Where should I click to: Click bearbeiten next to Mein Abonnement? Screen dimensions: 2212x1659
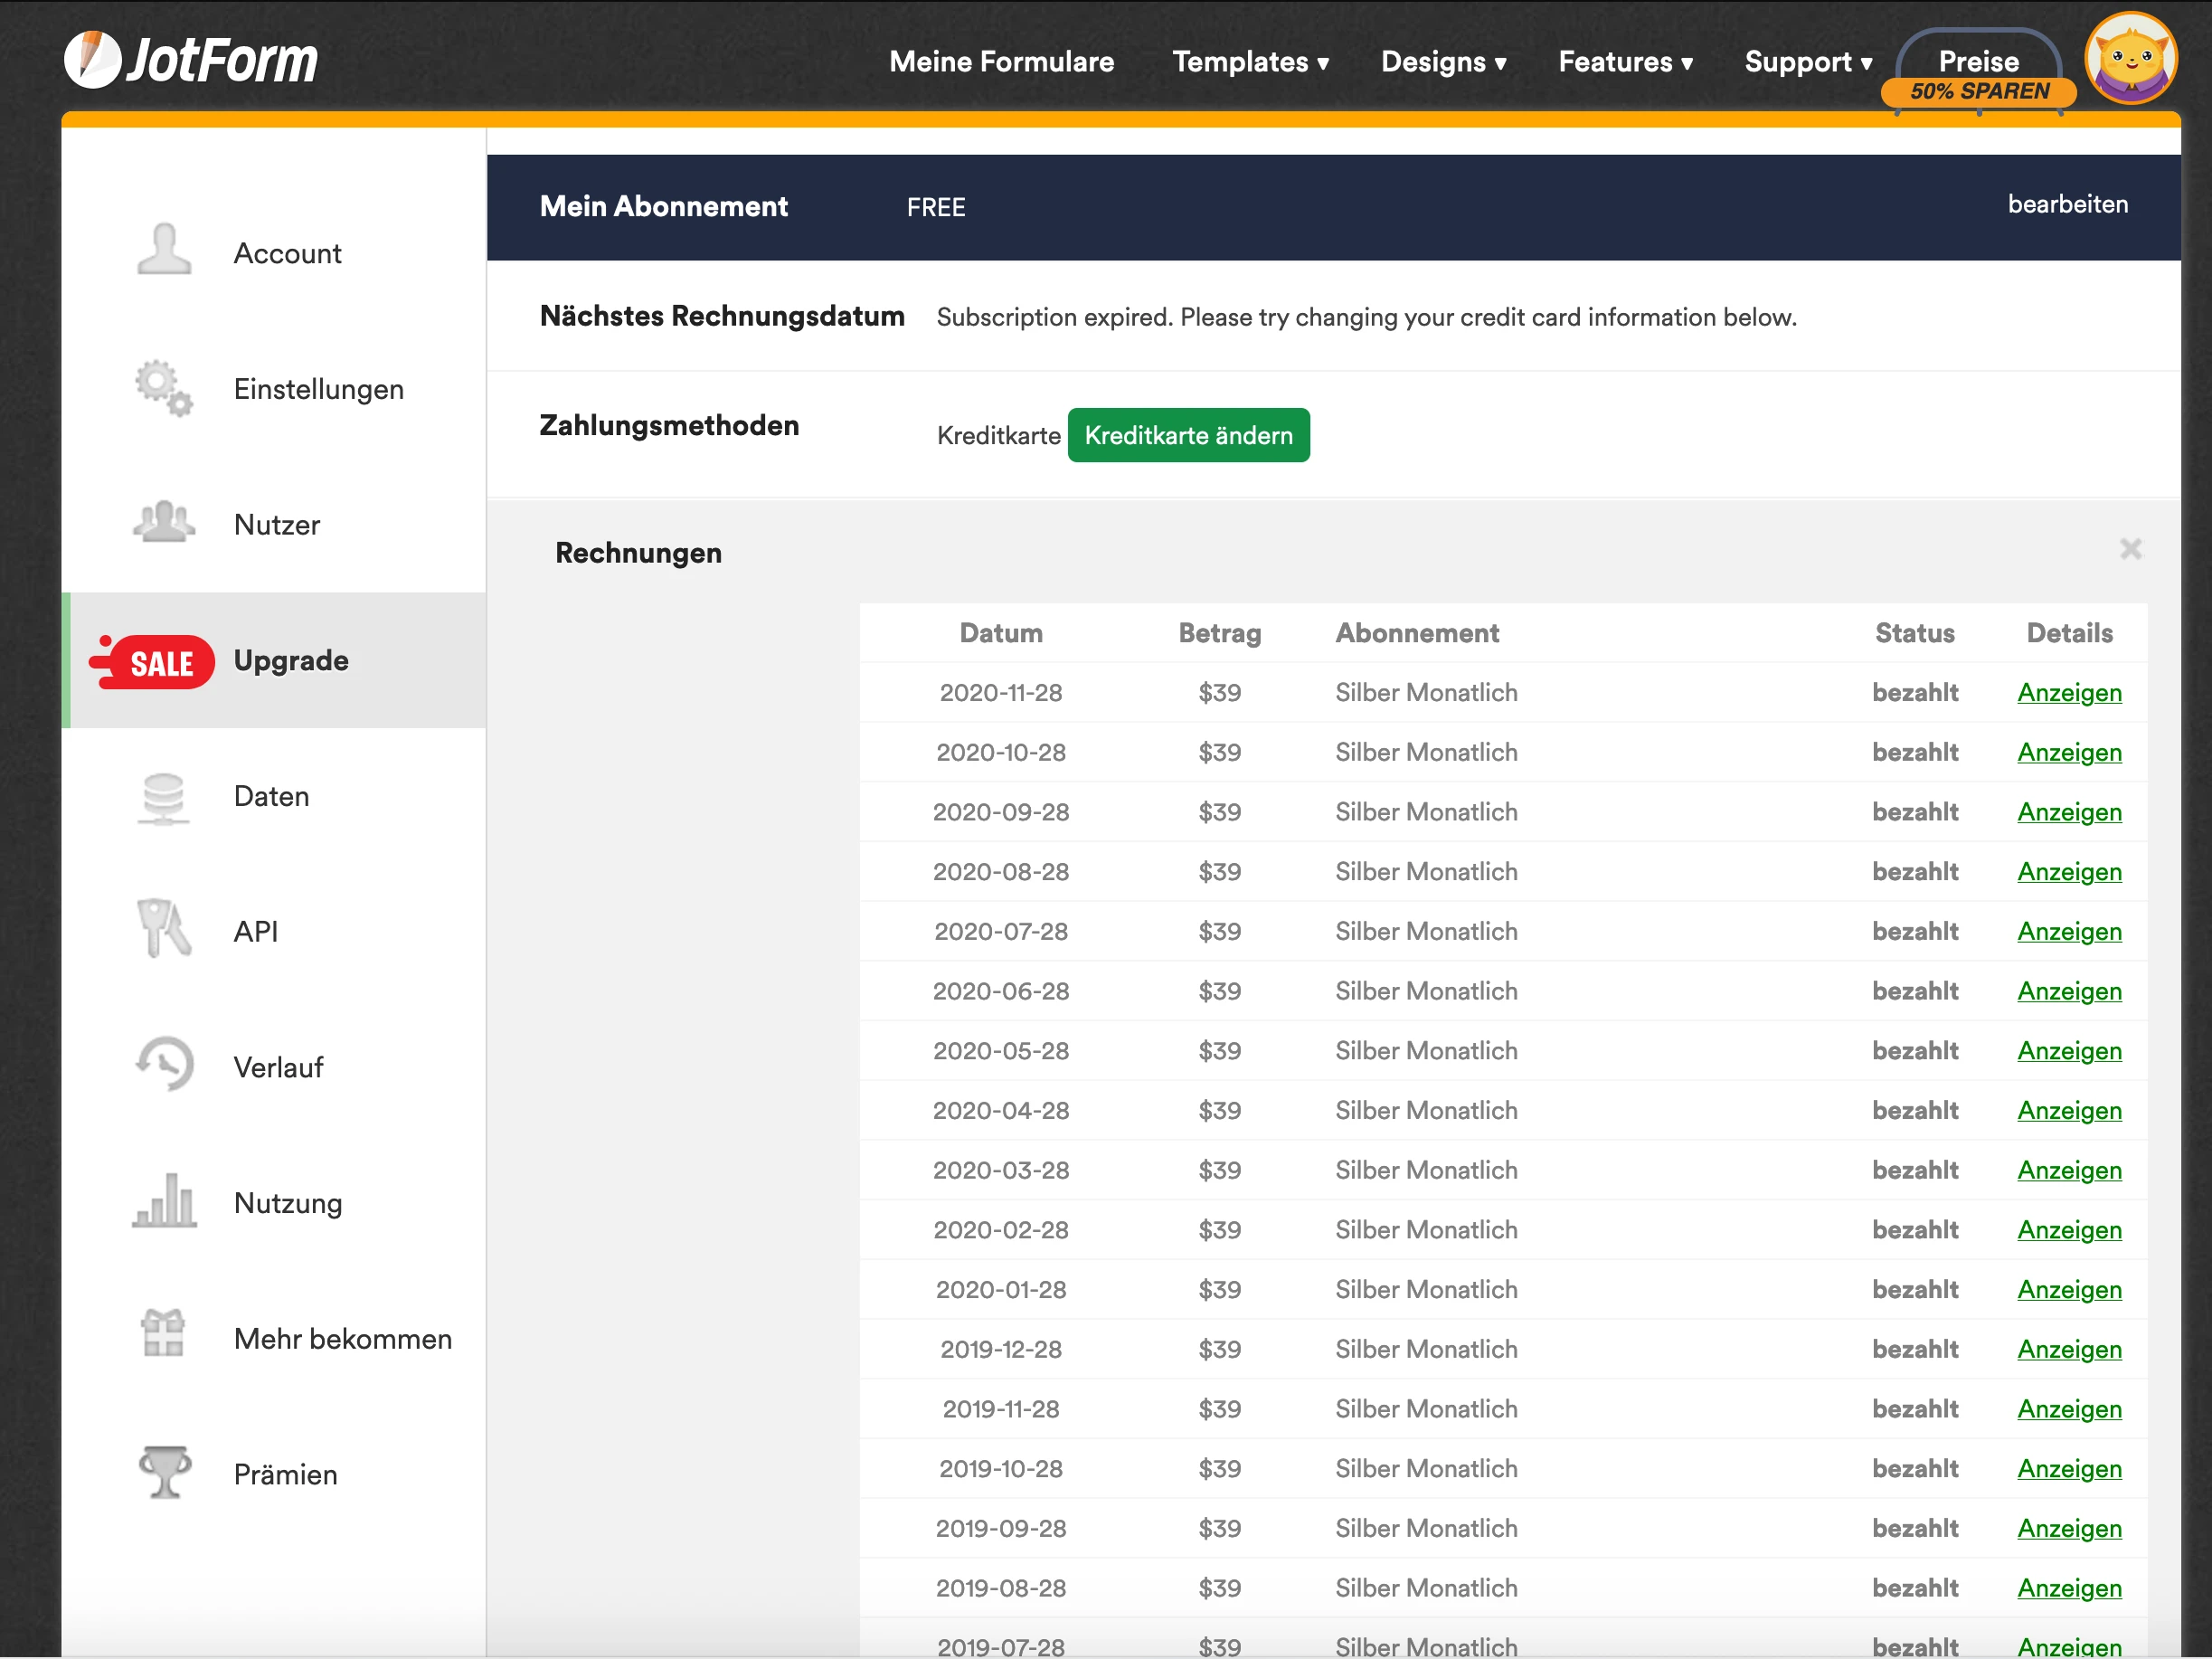click(x=2068, y=205)
